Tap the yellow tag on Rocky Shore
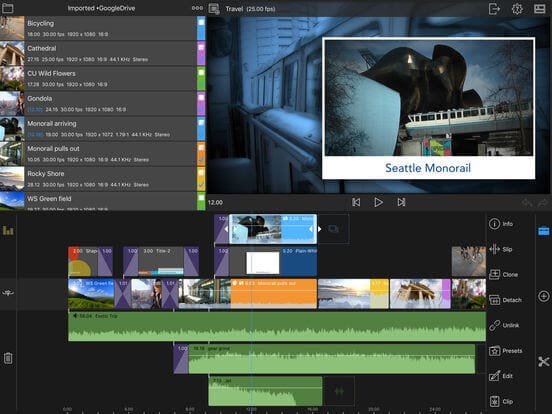This screenshot has height=414, width=552. (201, 178)
